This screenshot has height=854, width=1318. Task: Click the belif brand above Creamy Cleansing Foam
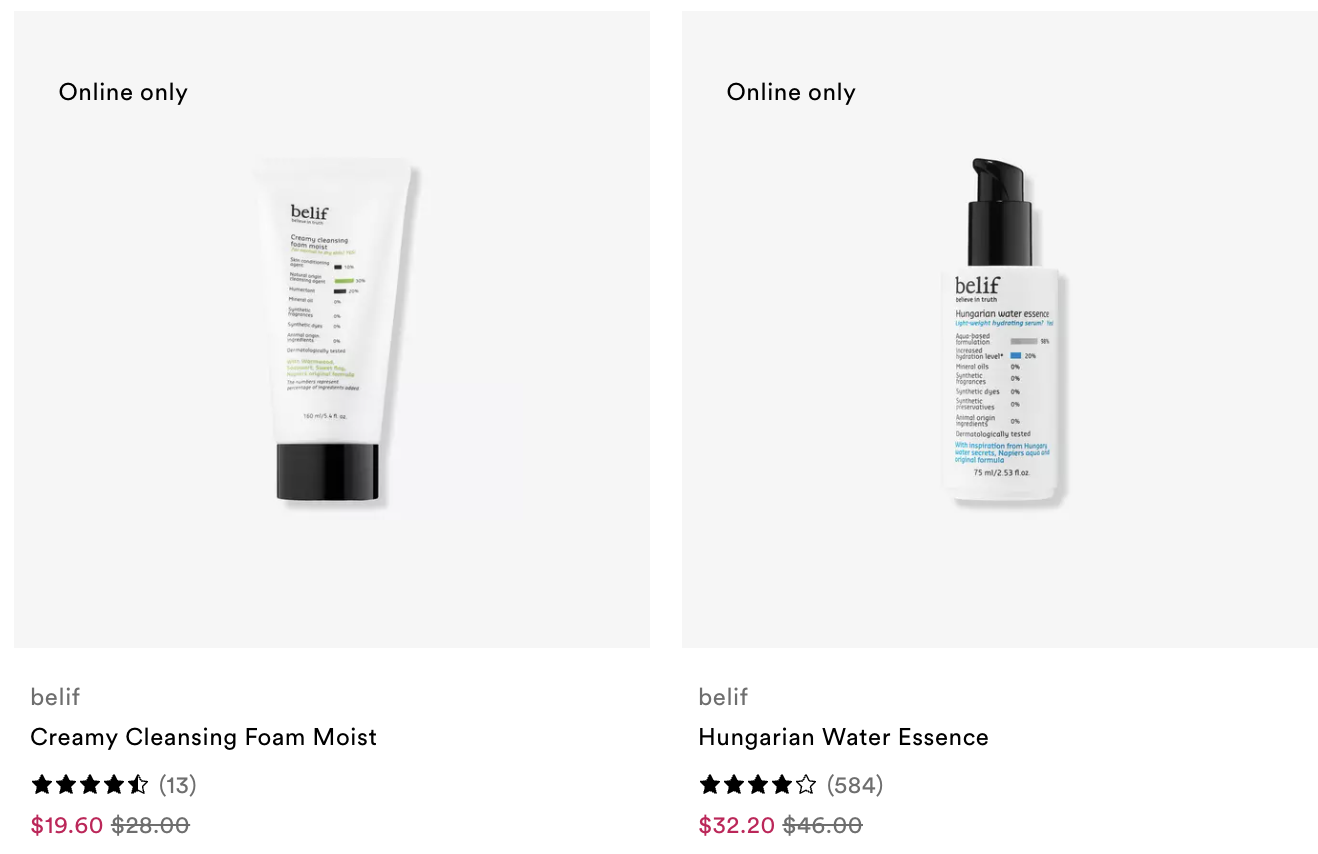55,697
